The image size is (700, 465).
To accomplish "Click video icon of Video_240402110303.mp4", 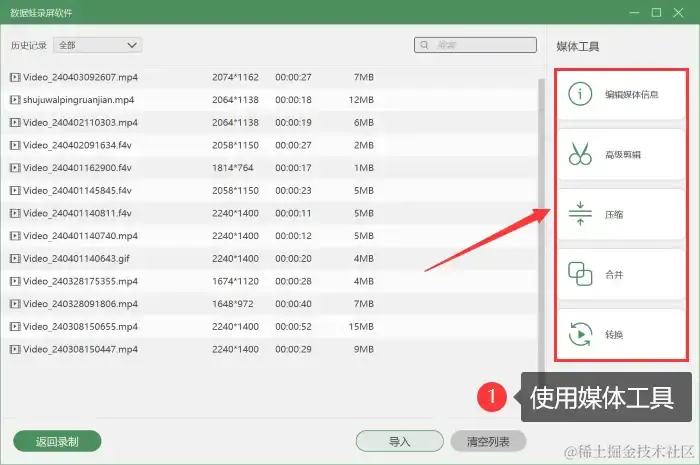I will coord(15,122).
